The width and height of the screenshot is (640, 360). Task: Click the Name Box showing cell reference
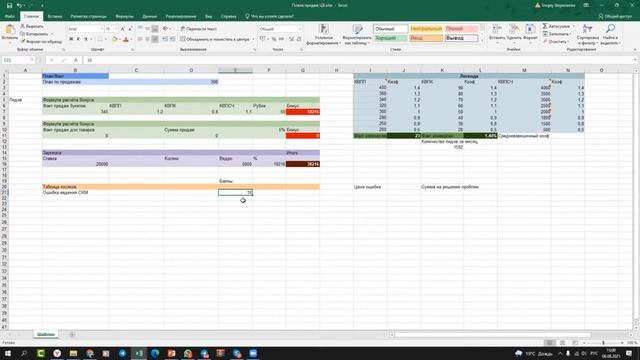coord(18,60)
